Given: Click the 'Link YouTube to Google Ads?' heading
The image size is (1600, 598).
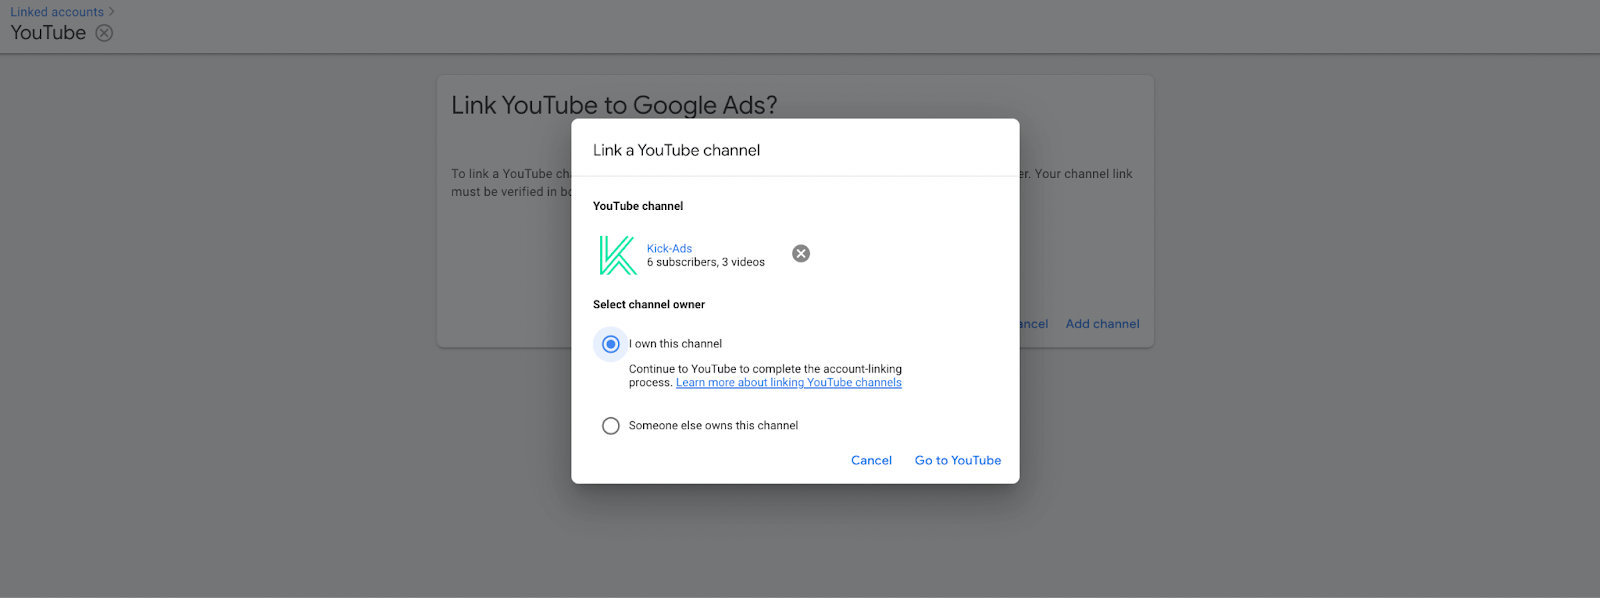Looking at the screenshot, I should (x=614, y=105).
